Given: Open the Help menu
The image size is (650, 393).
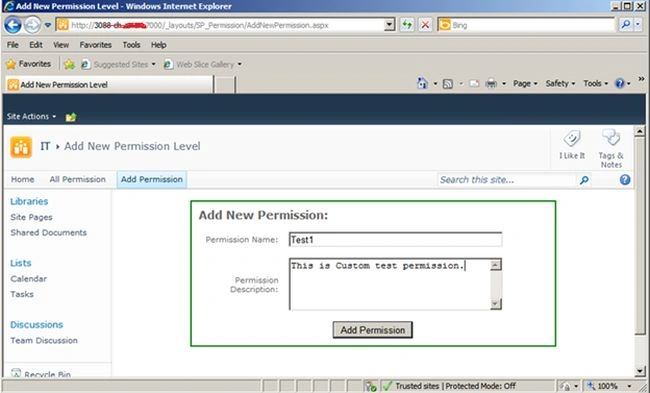Looking at the screenshot, I should point(158,45).
